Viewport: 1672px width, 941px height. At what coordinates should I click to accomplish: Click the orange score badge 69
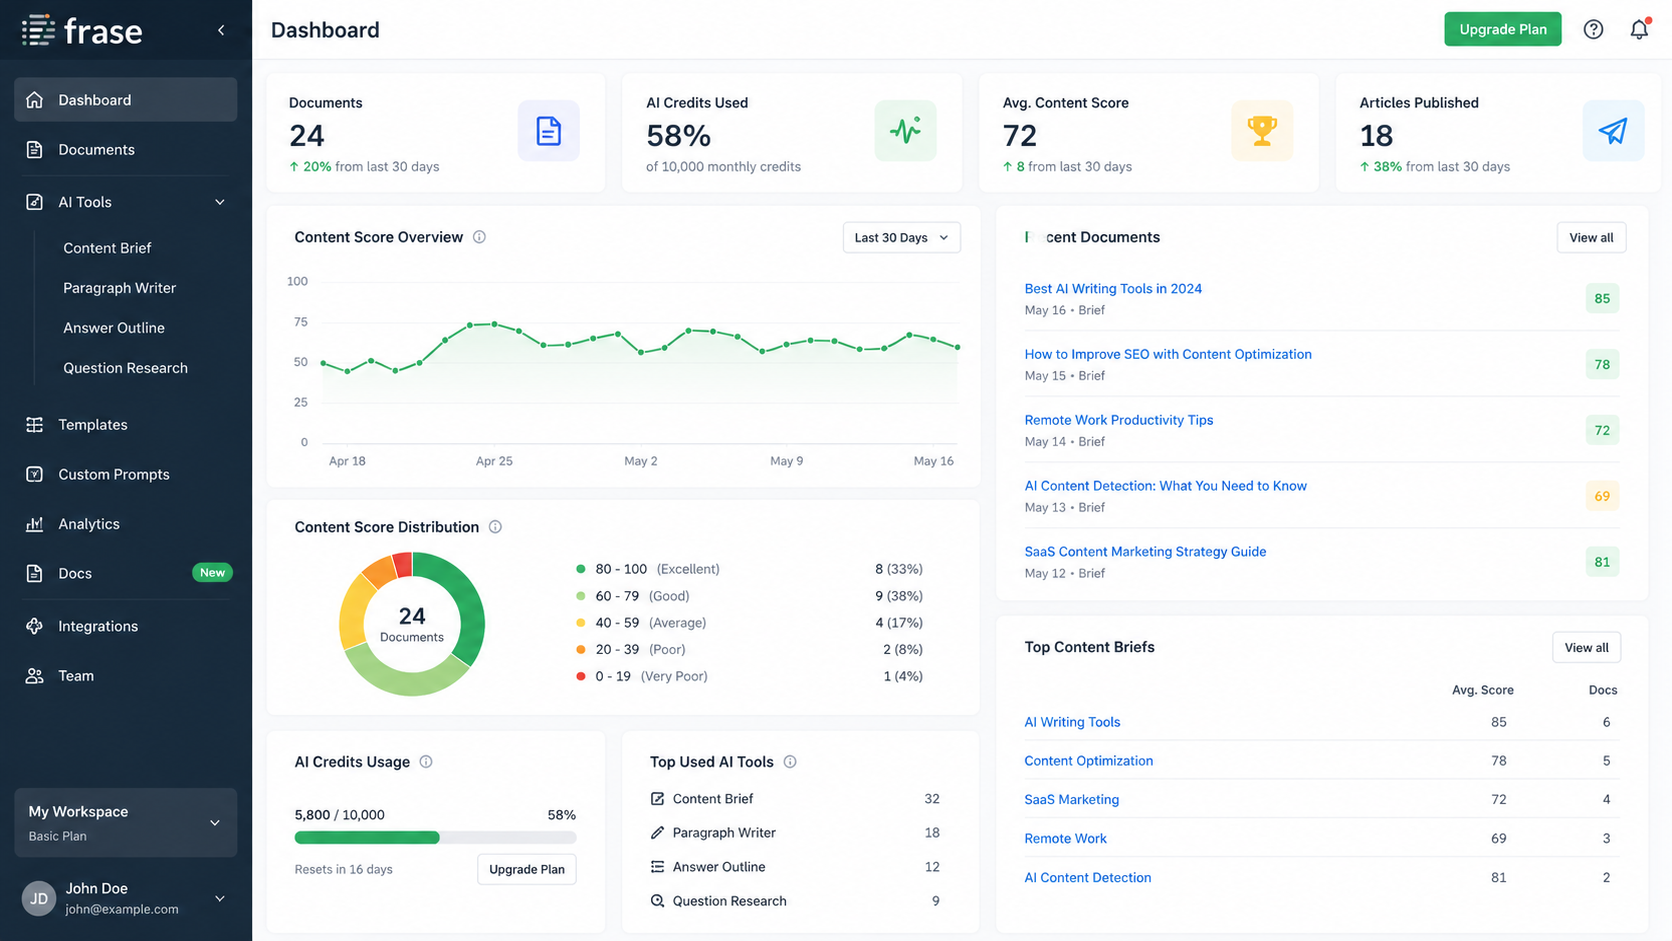tap(1602, 496)
